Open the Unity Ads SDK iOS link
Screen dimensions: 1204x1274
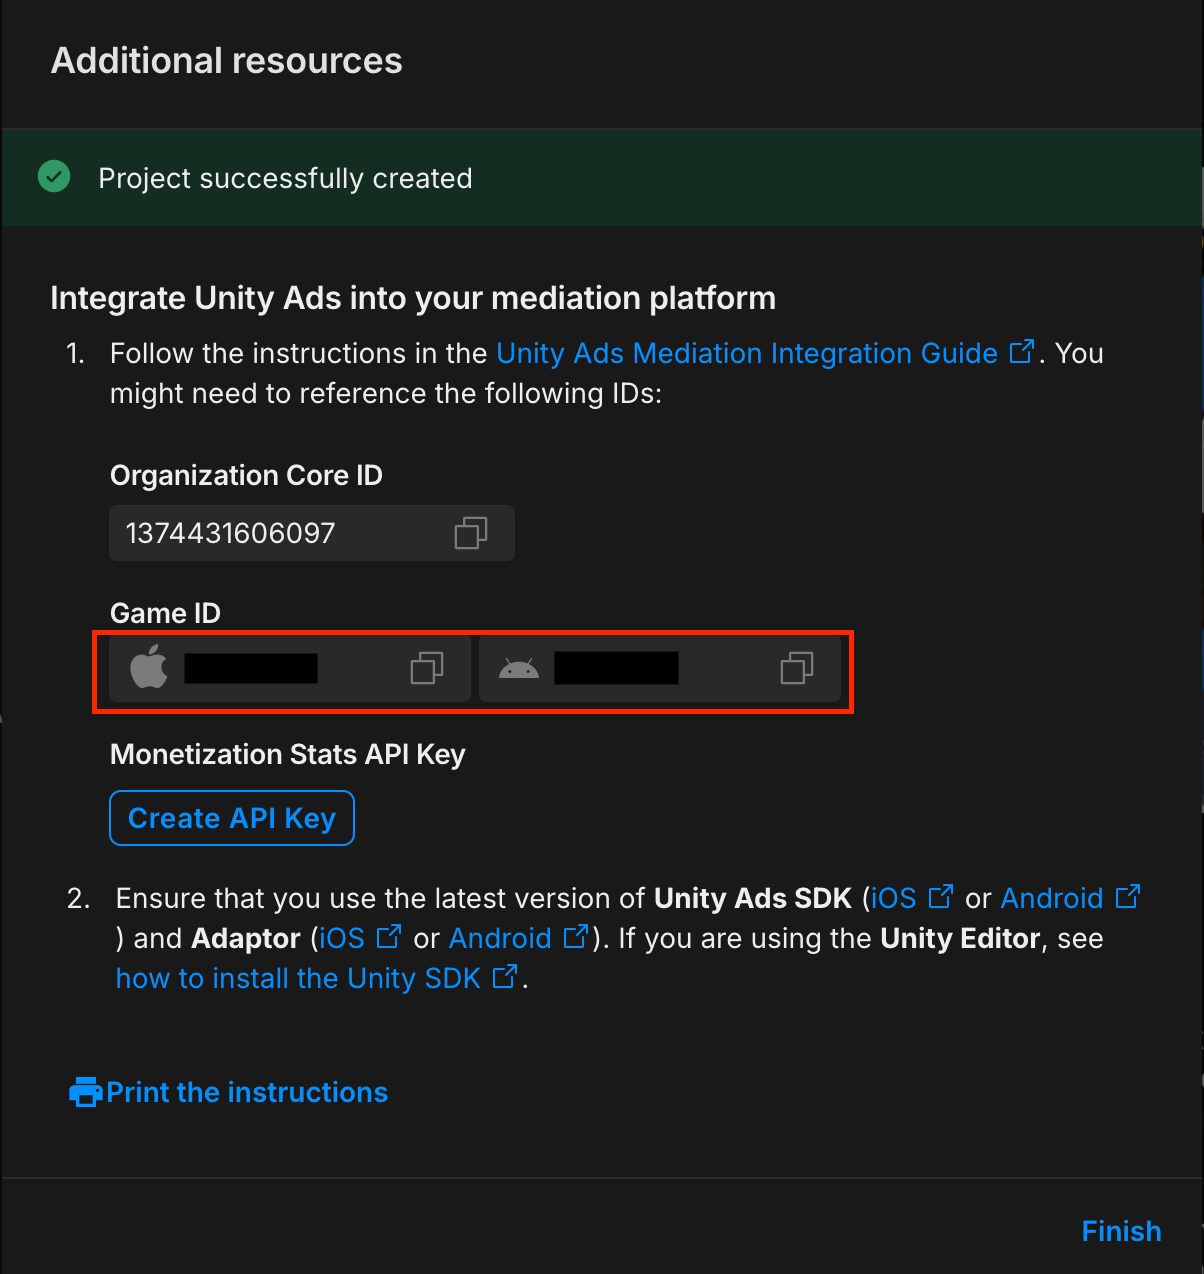coord(894,898)
